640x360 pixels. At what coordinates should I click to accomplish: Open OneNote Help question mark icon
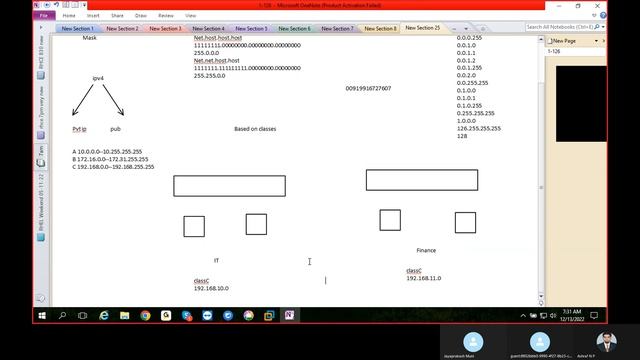[x=603, y=16]
